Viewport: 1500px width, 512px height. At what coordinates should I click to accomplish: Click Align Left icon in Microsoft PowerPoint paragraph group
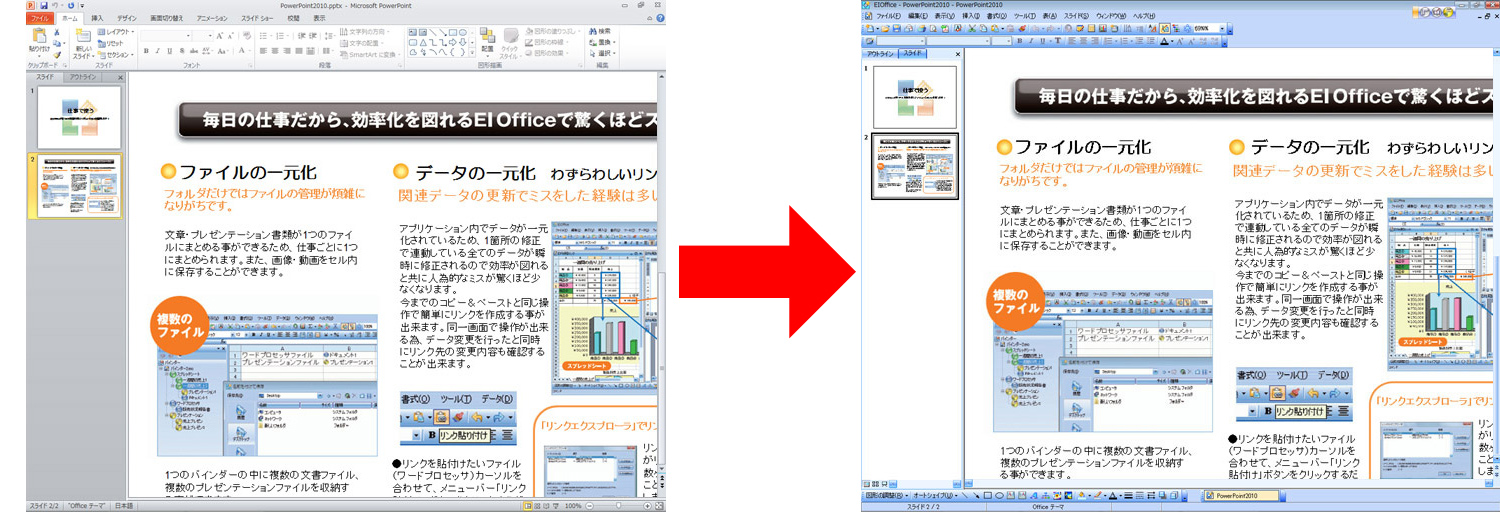pos(263,51)
